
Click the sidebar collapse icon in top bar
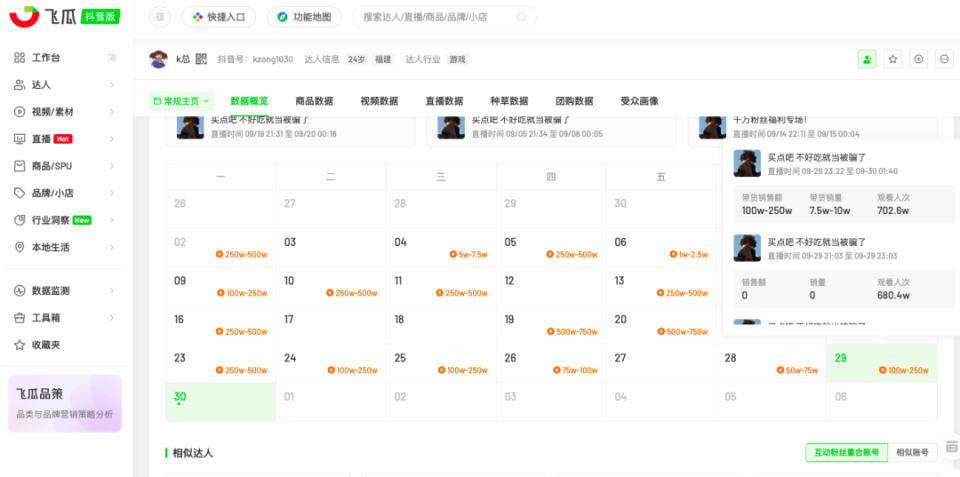coord(160,17)
